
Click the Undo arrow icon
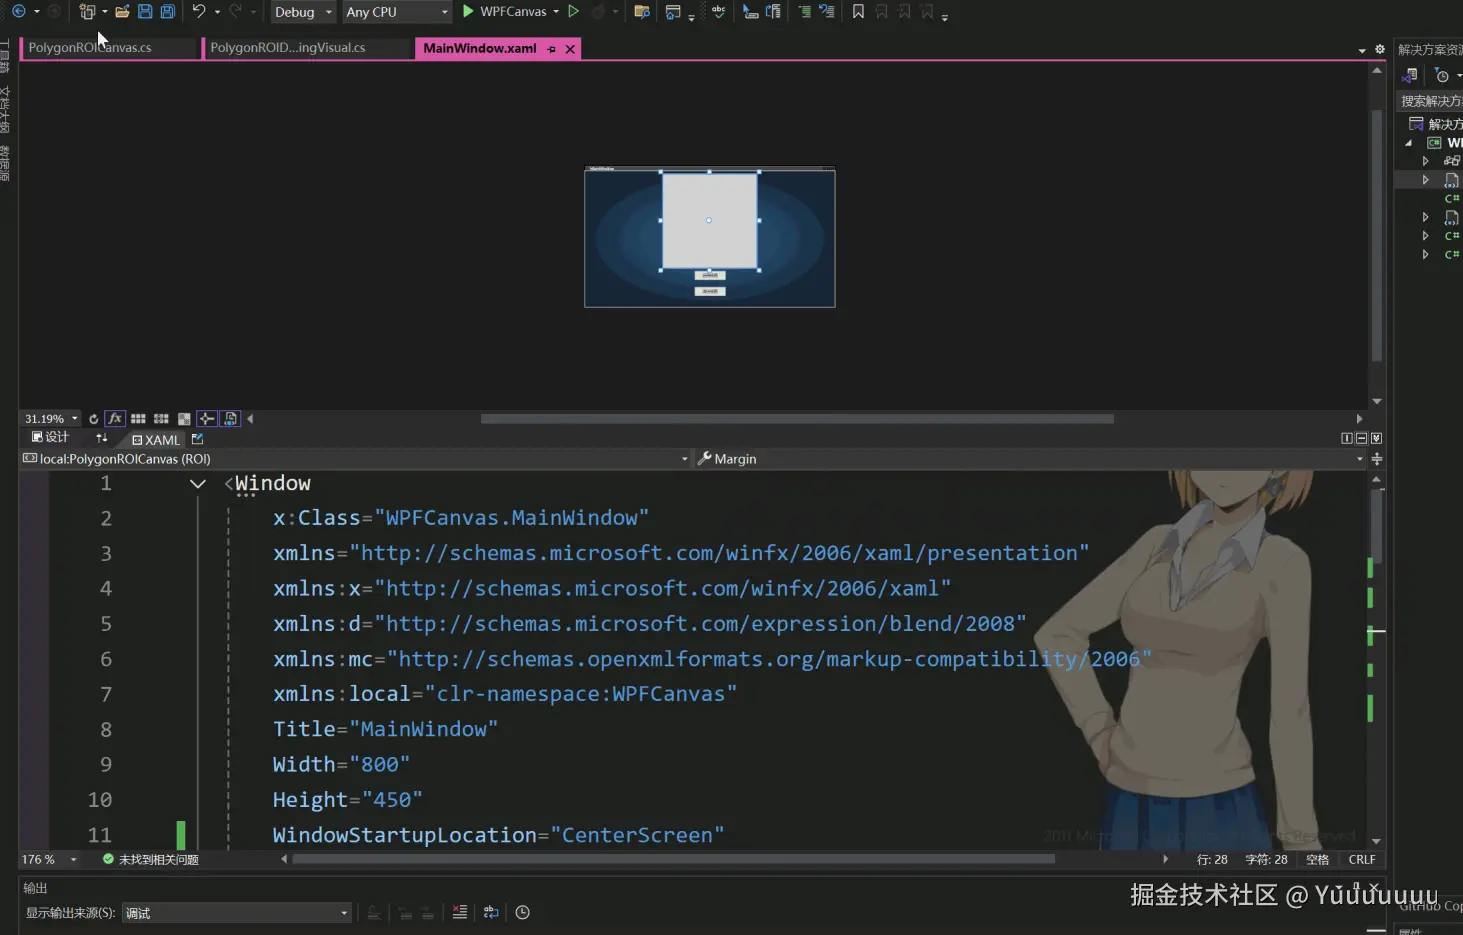tap(199, 12)
